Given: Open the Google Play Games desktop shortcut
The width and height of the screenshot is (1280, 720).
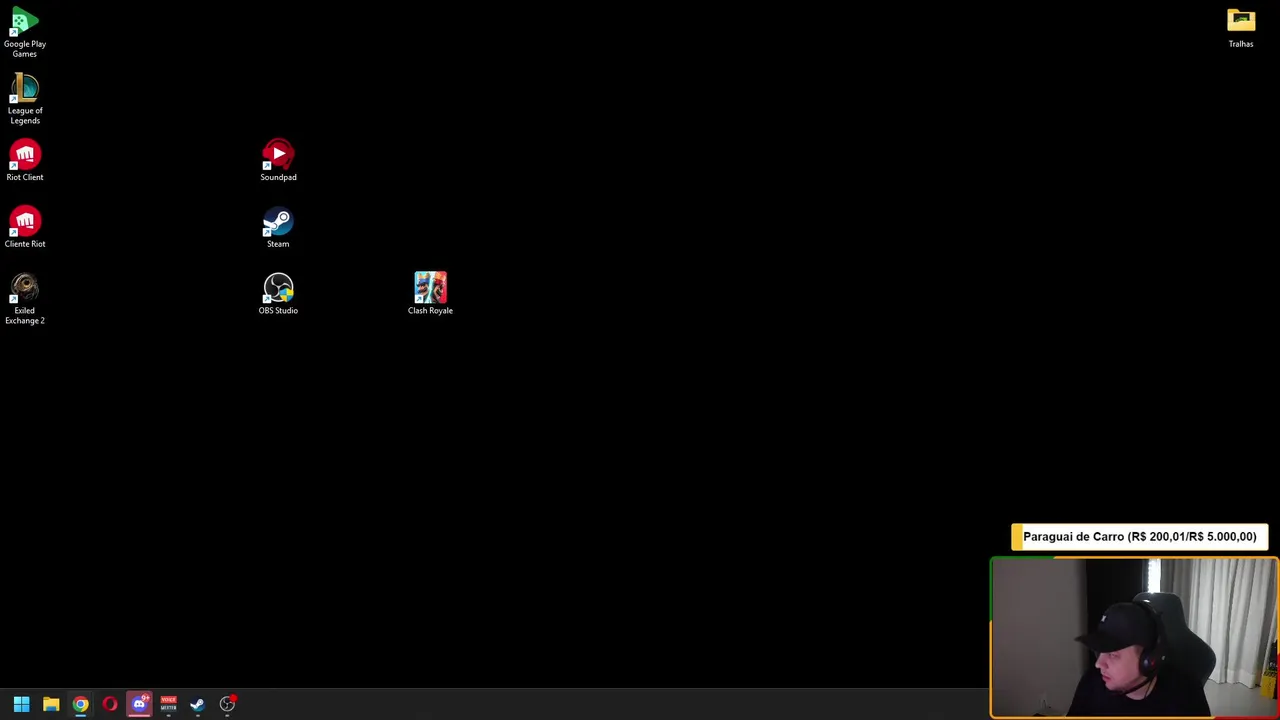Looking at the screenshot, I should pos(25,33).
